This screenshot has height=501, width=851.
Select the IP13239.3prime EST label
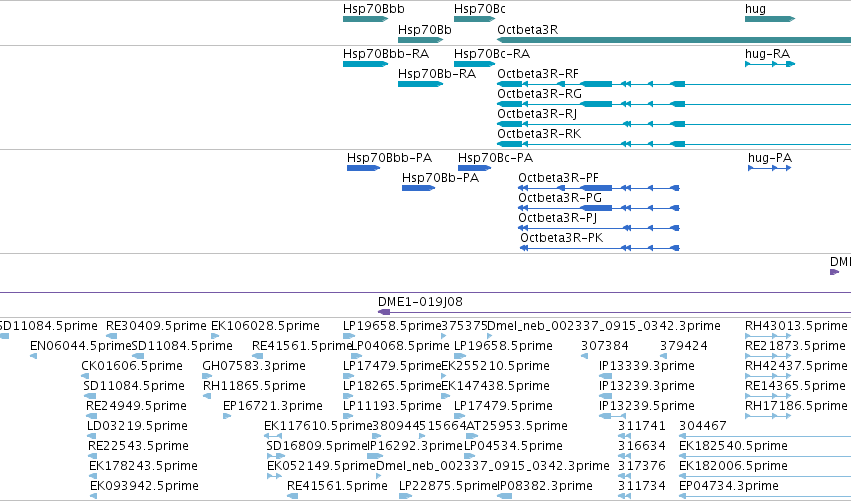[646, 386]
